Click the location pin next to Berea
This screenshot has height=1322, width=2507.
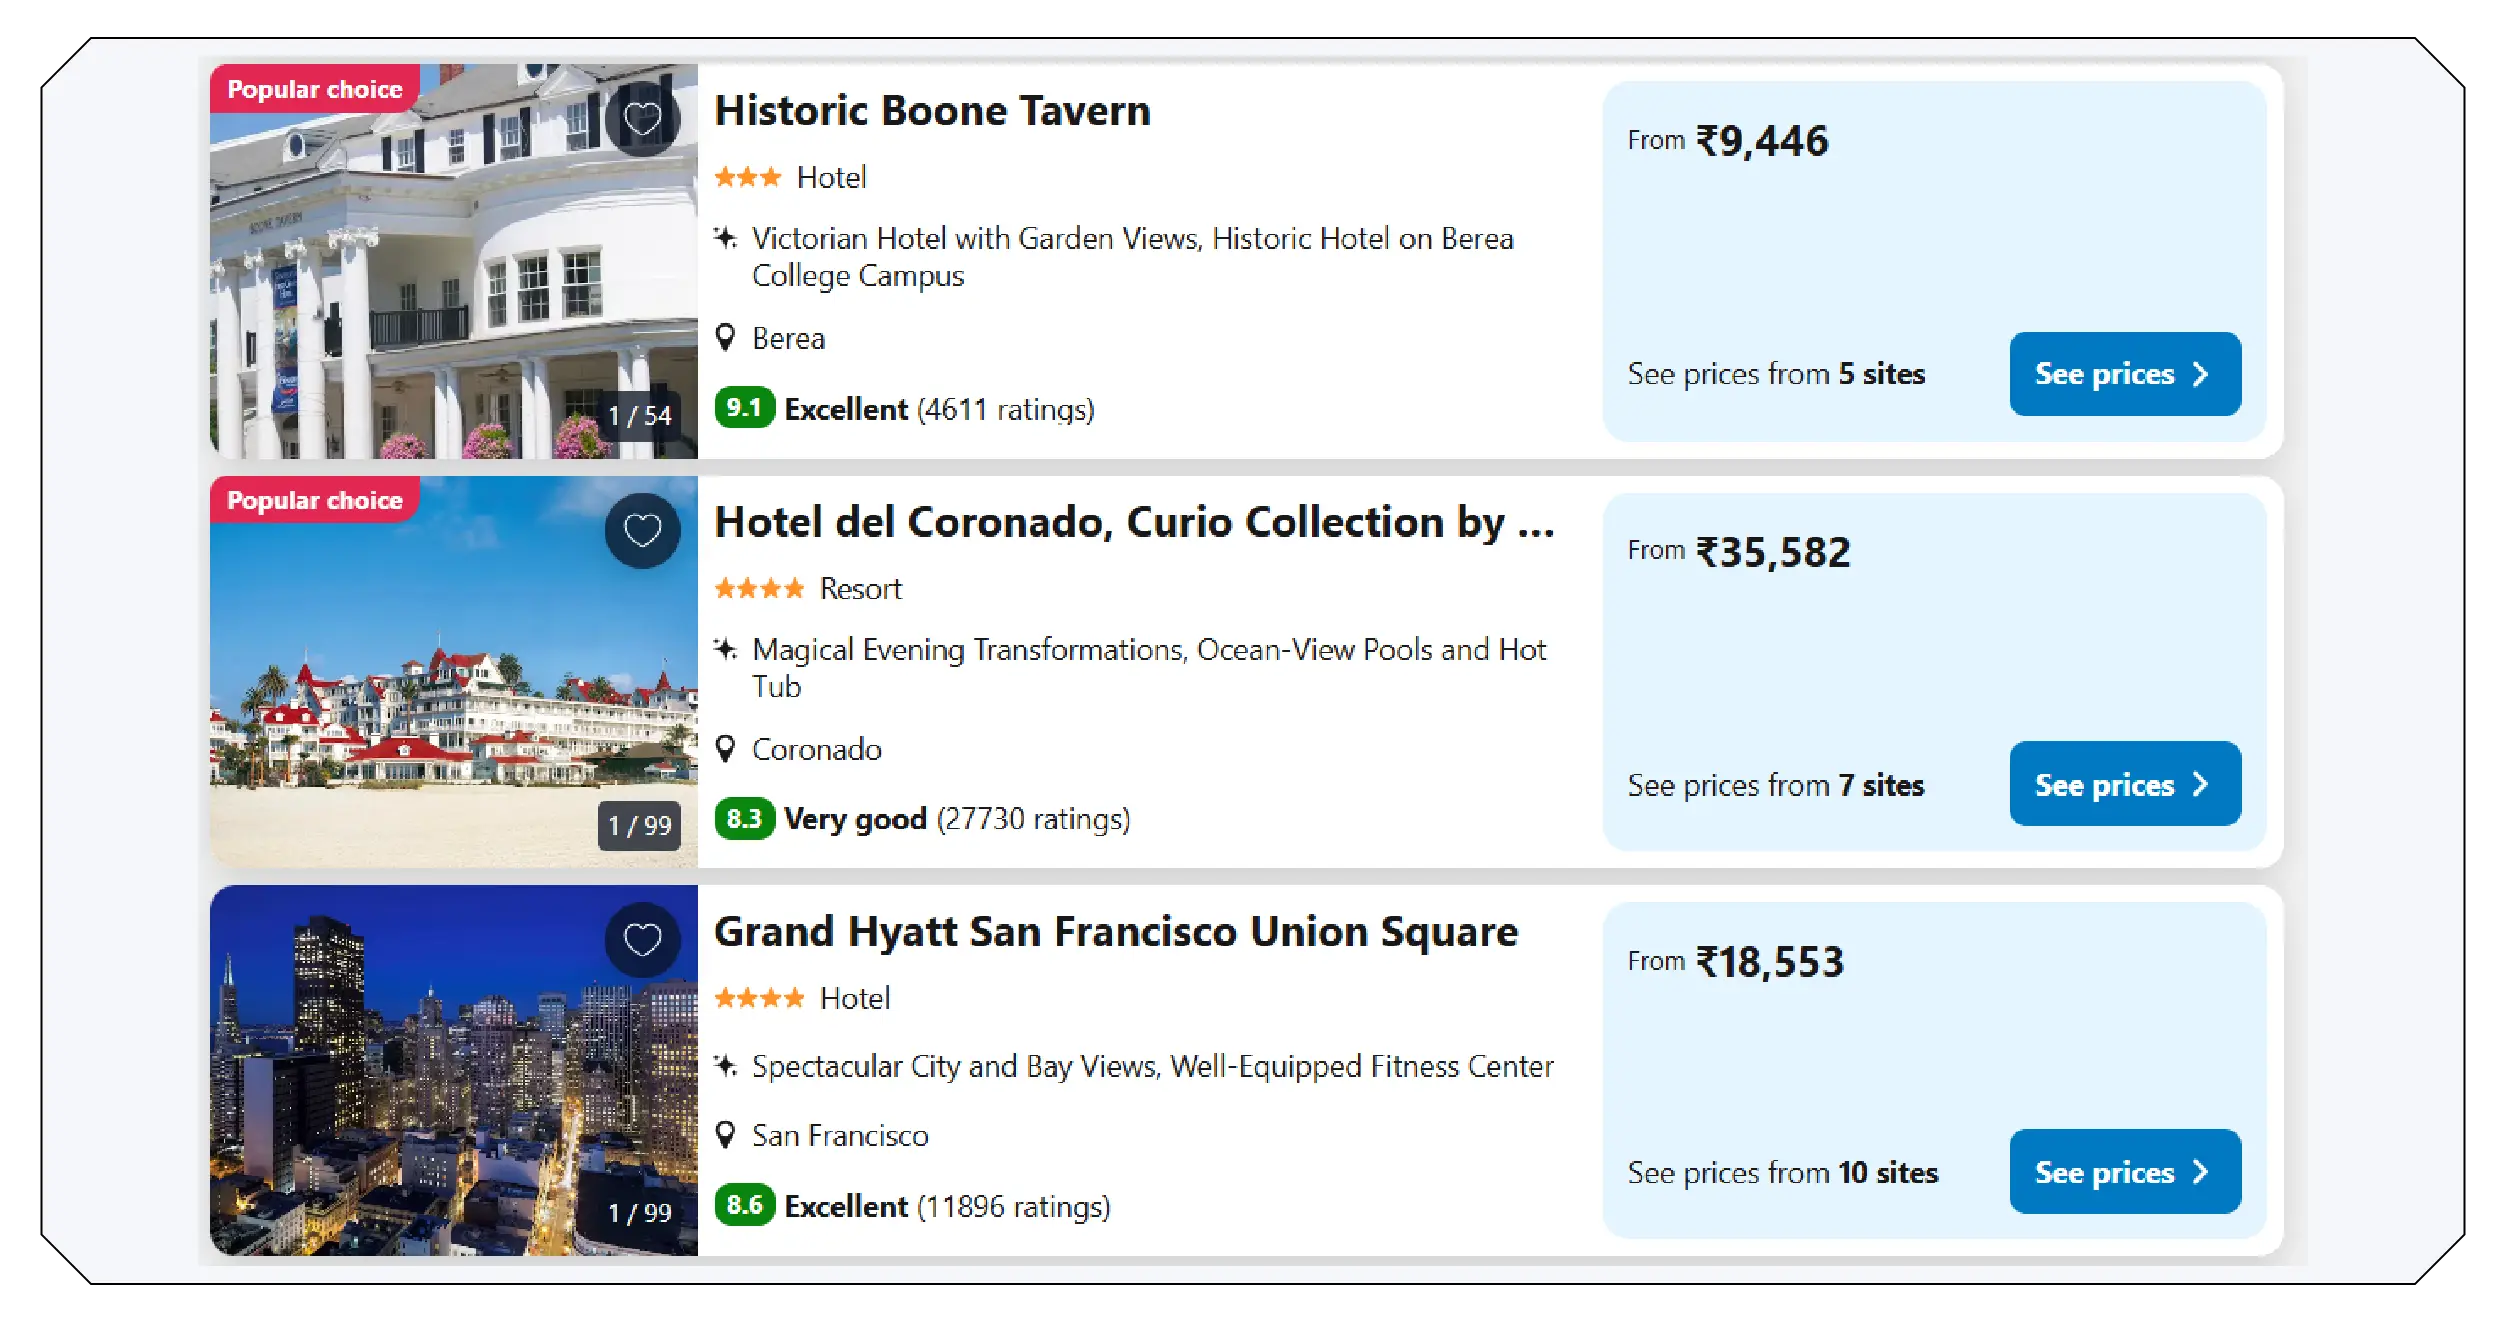pyautogui.click(x=725, y=339)
